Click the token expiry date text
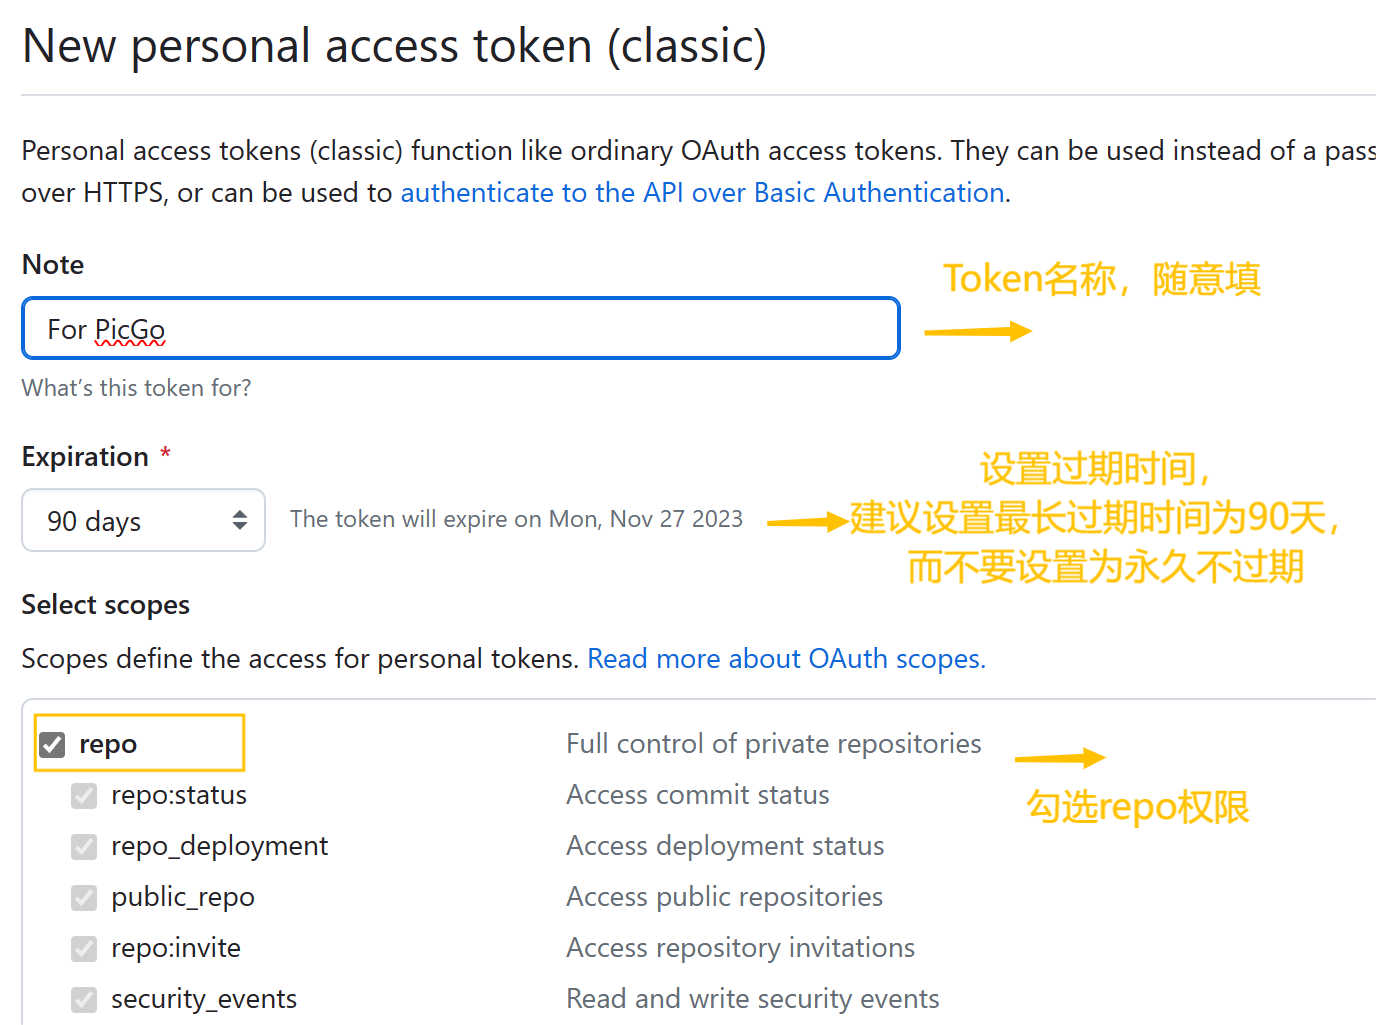Viewport: 1376px width, 1025px height. click(x=516, y=520)
